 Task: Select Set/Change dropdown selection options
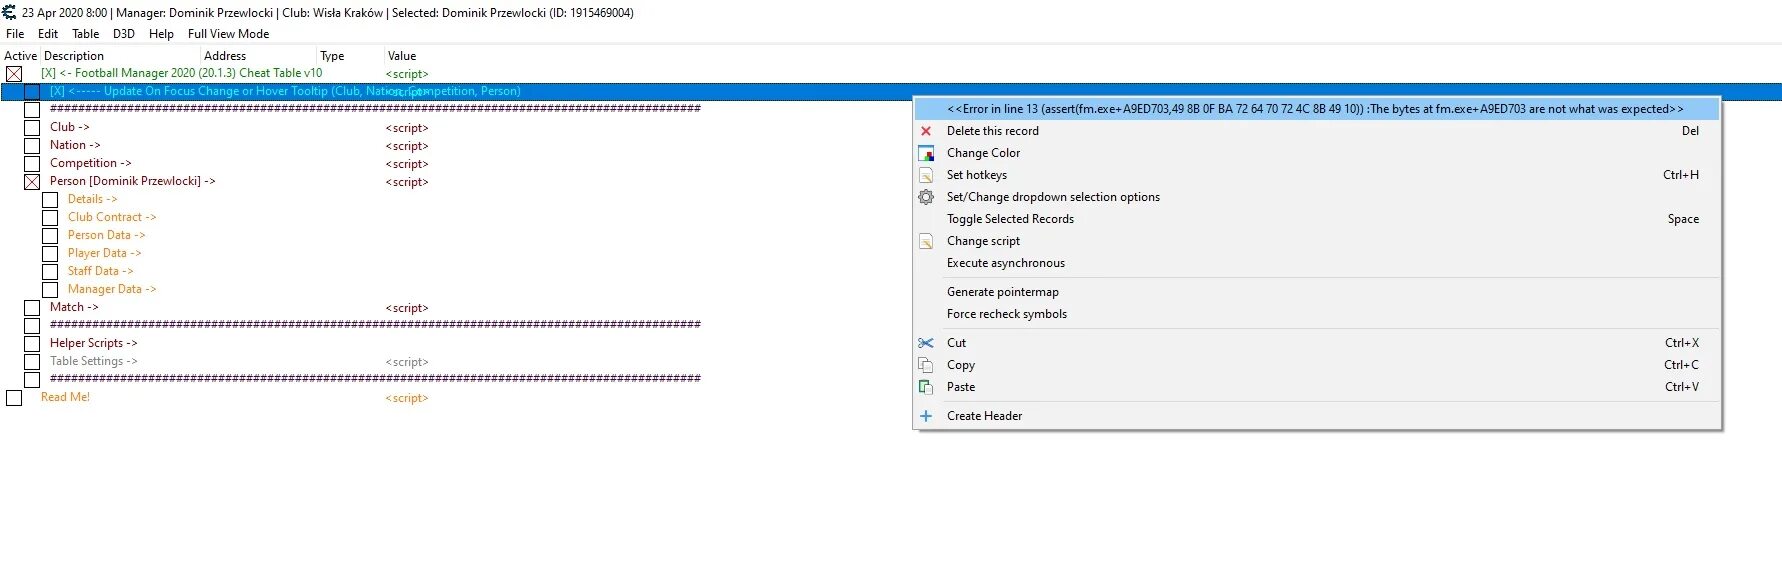[1317, 197]
